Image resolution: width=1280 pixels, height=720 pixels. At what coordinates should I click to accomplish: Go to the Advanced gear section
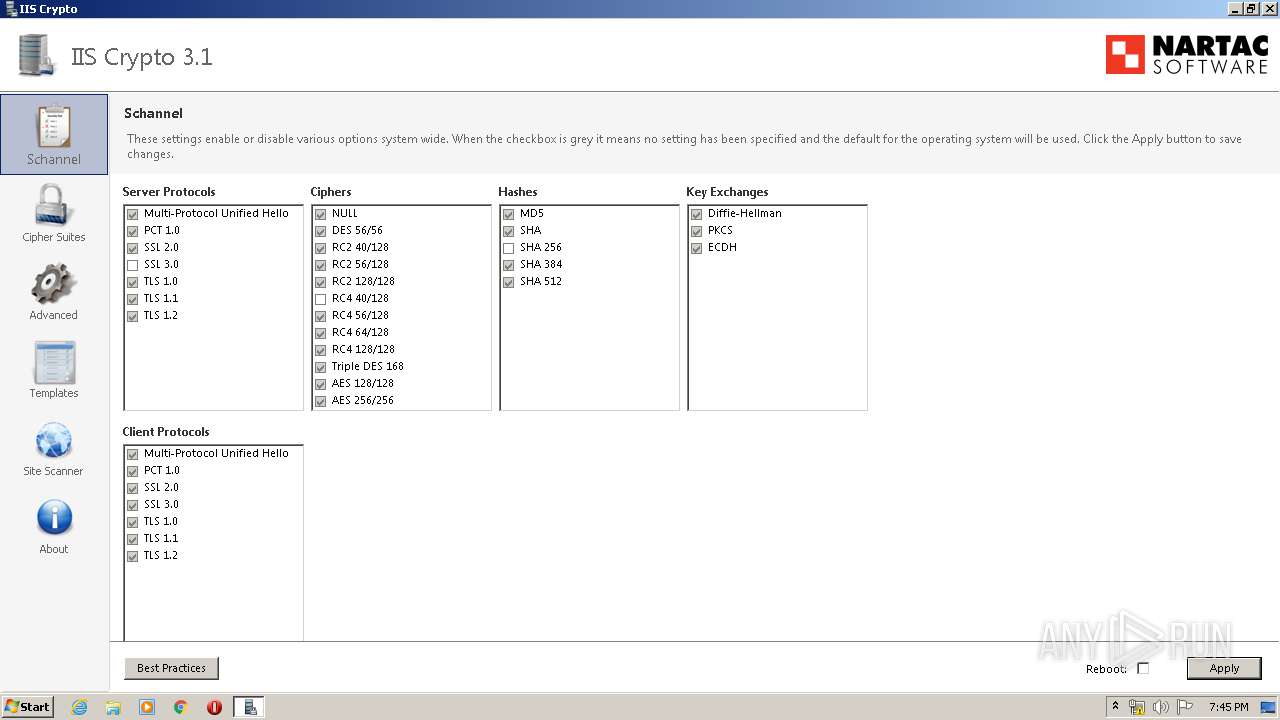(x=54, y=292)
